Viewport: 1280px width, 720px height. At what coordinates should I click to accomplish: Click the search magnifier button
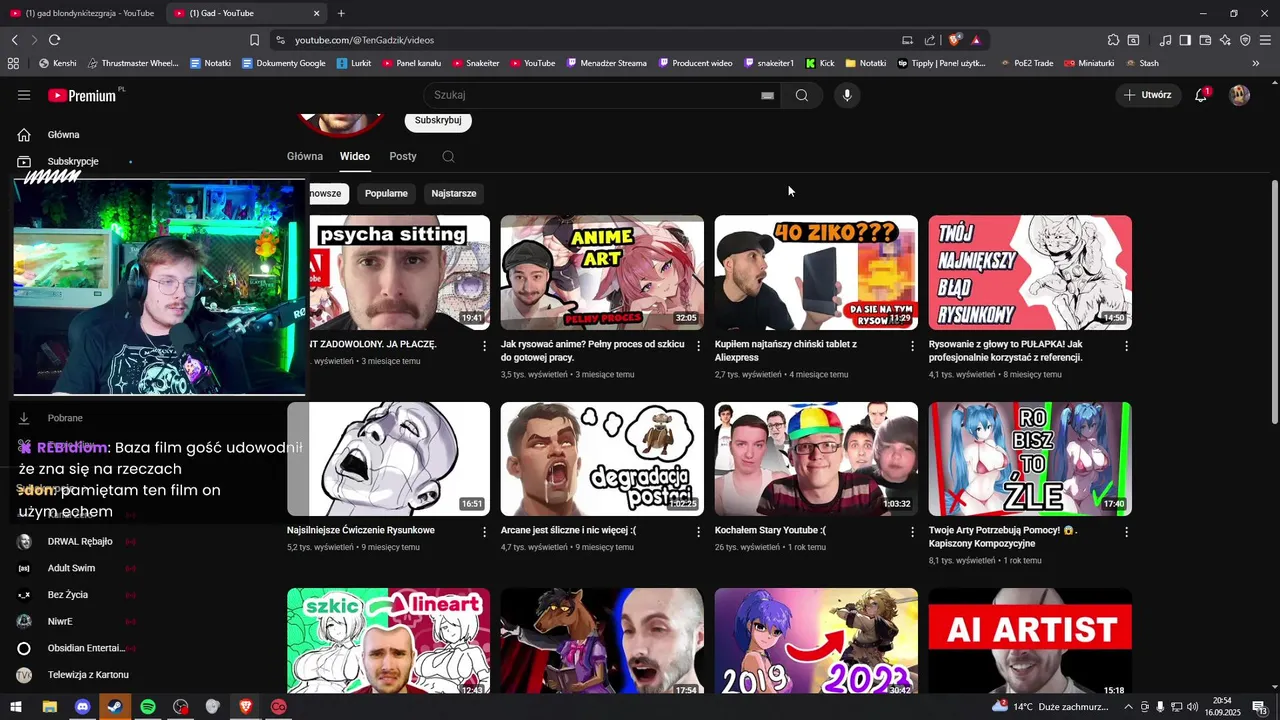pos(802,95)
